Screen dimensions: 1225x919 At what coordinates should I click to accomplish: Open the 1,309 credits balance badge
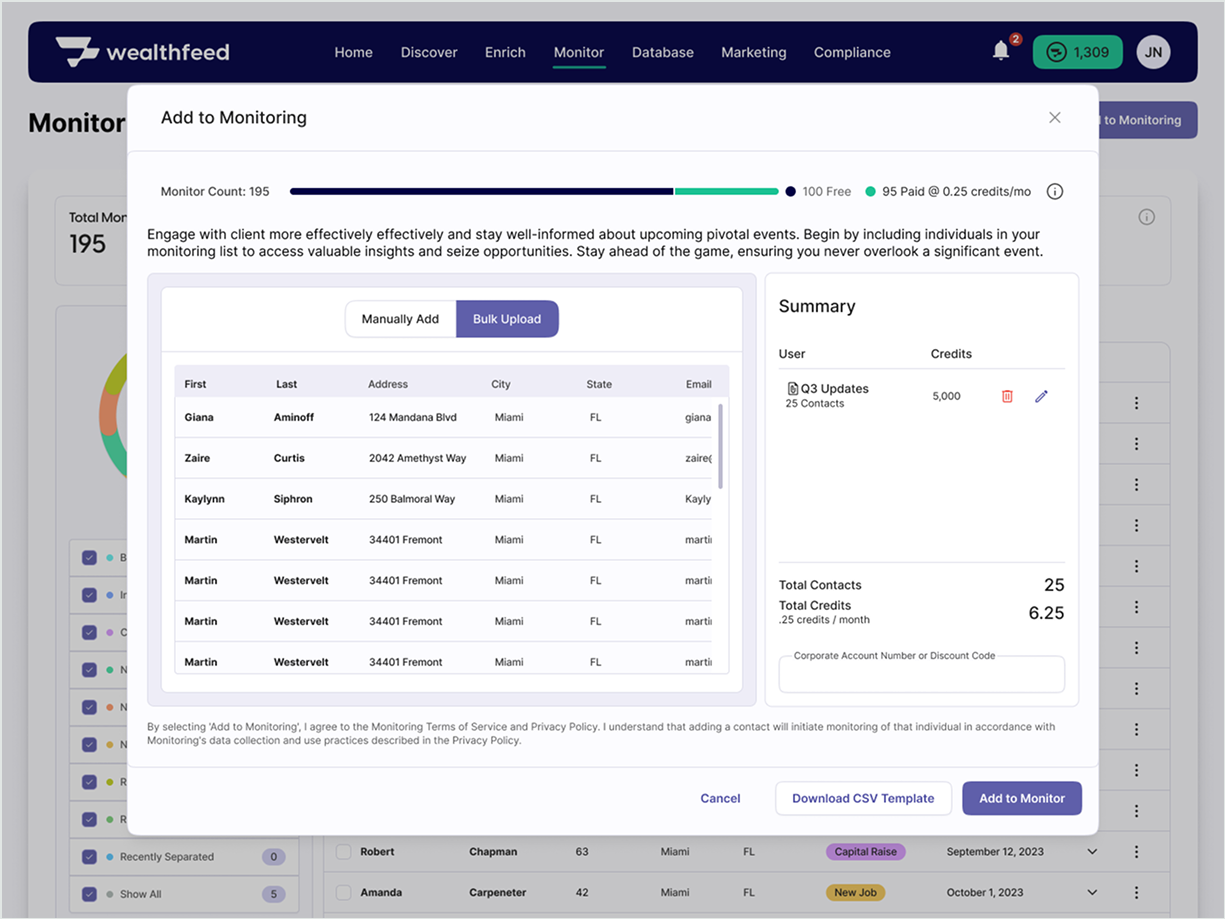click(1077, 52)
